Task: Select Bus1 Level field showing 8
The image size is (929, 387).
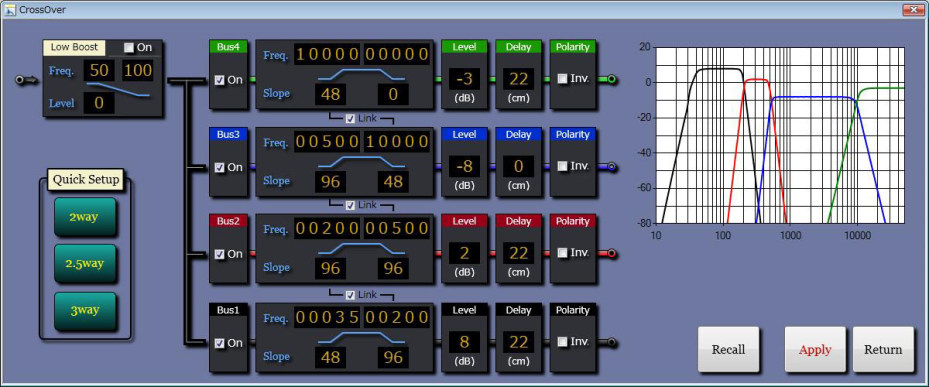Action: (x=464, y=342)
